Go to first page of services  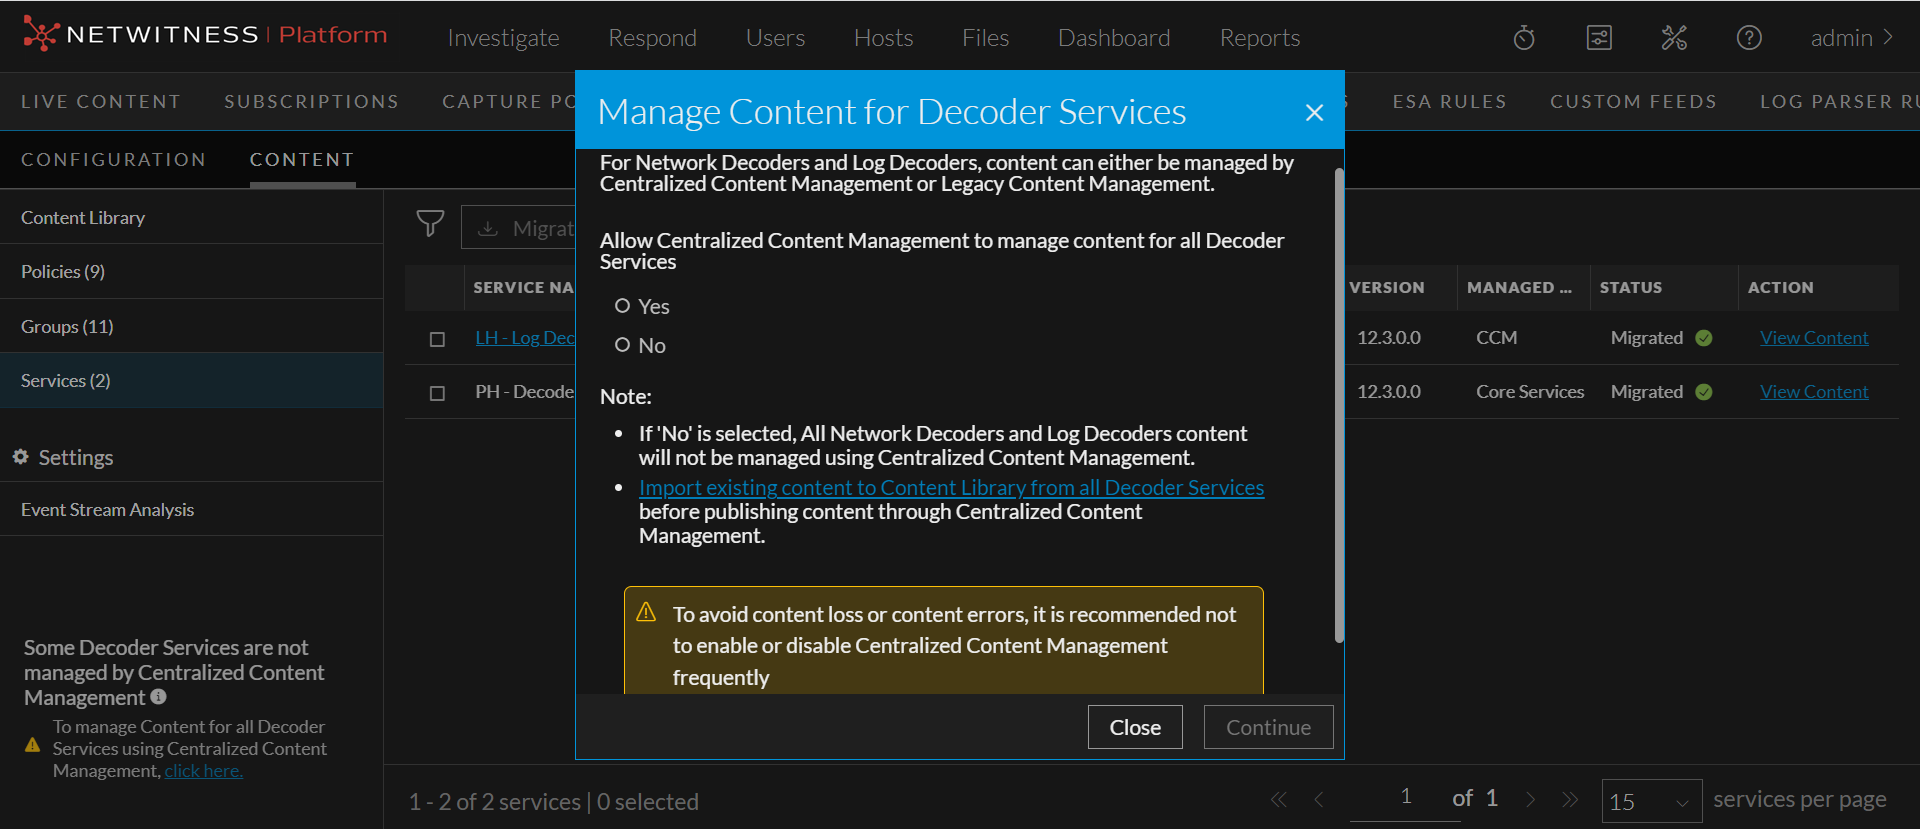pyautogui.click(x=1278, y=799)
